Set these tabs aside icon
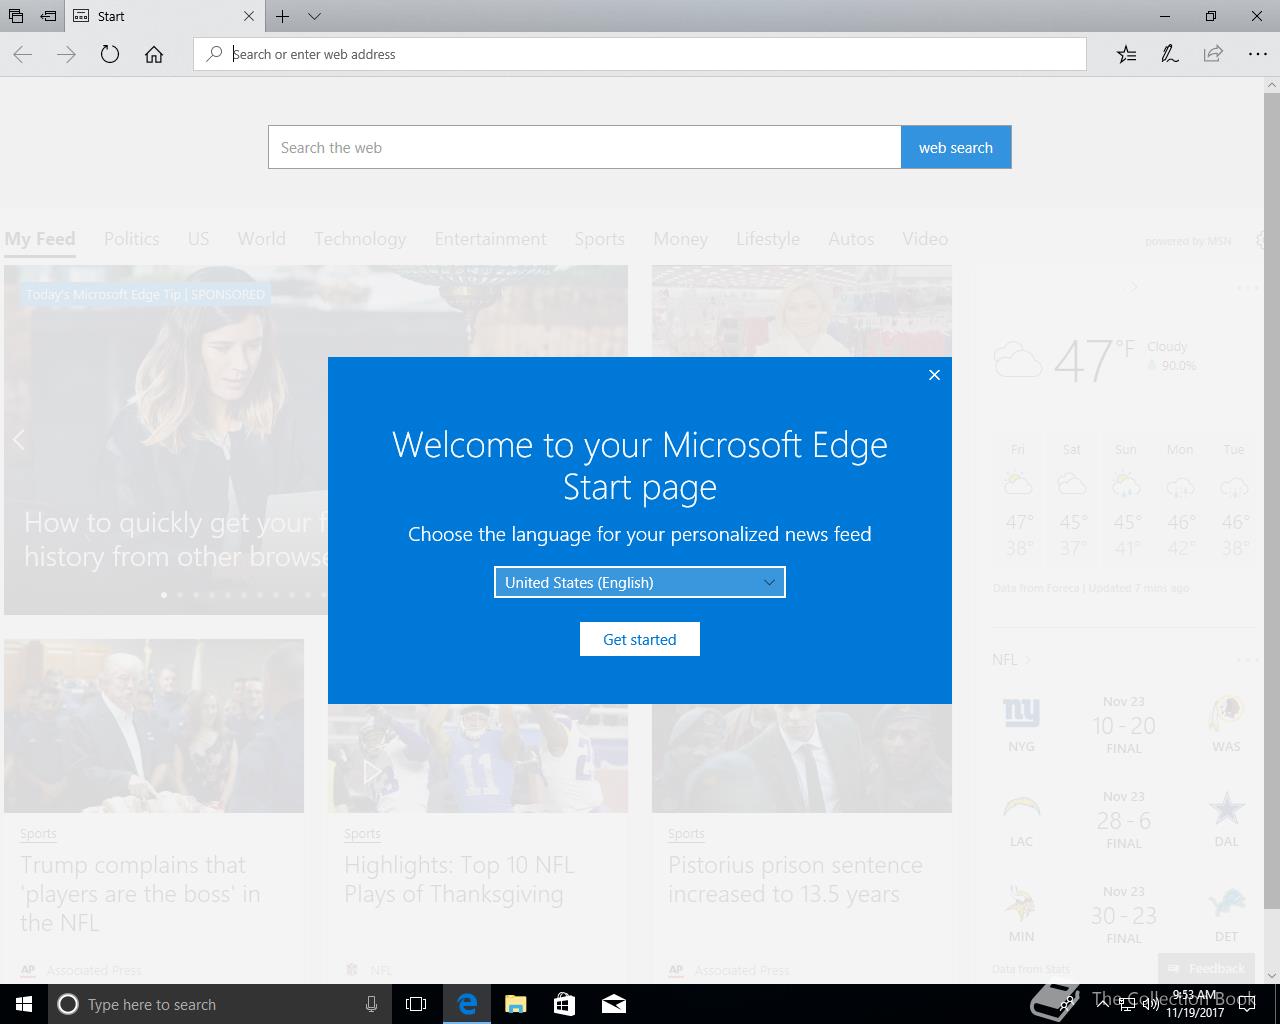This screenshot has width=1280, height=1024. 48,16
